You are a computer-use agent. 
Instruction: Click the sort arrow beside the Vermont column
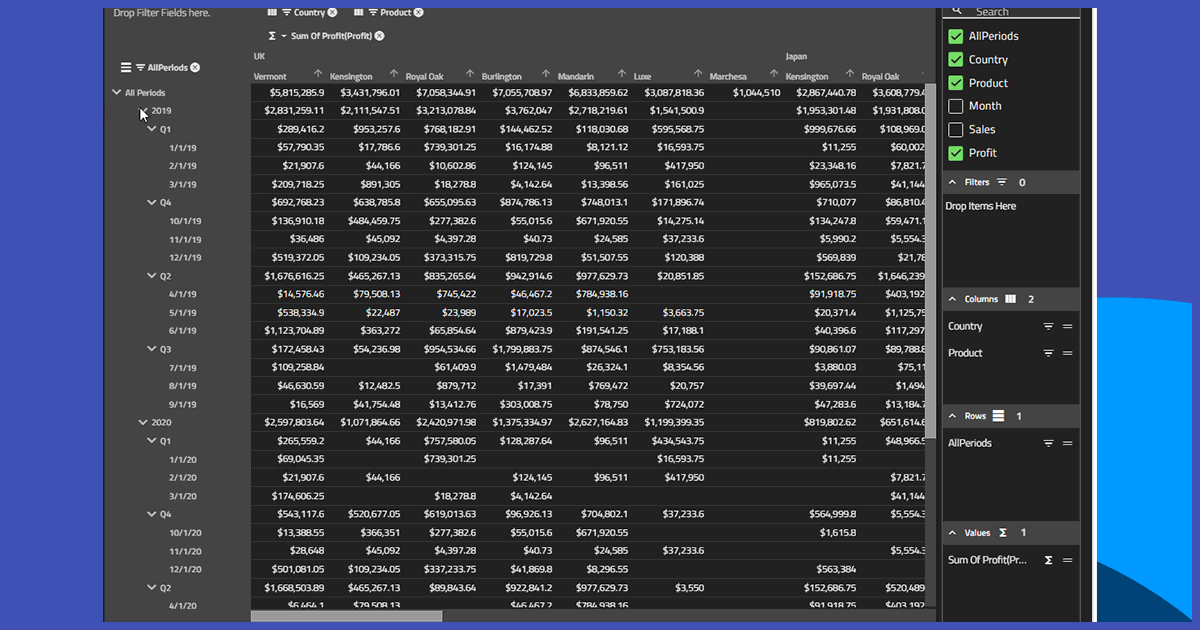[318, 75]
